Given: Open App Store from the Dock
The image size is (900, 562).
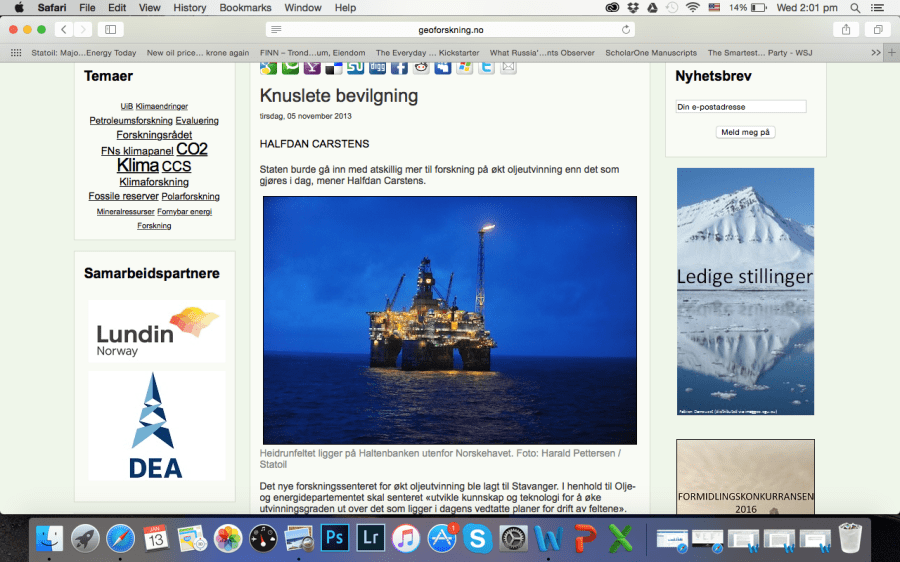Looking at the screenshot, I should (x=442, y=538).
